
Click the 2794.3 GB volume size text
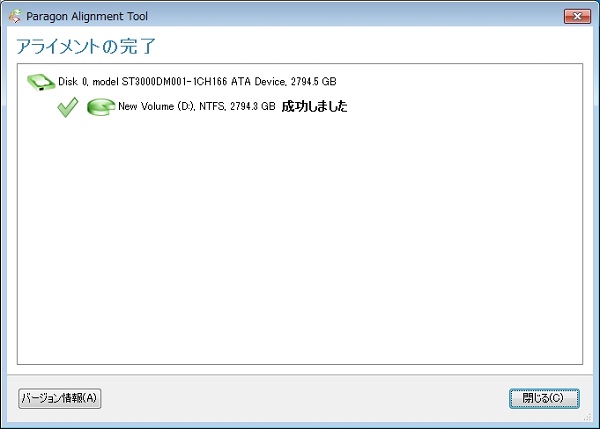[253, 106]
